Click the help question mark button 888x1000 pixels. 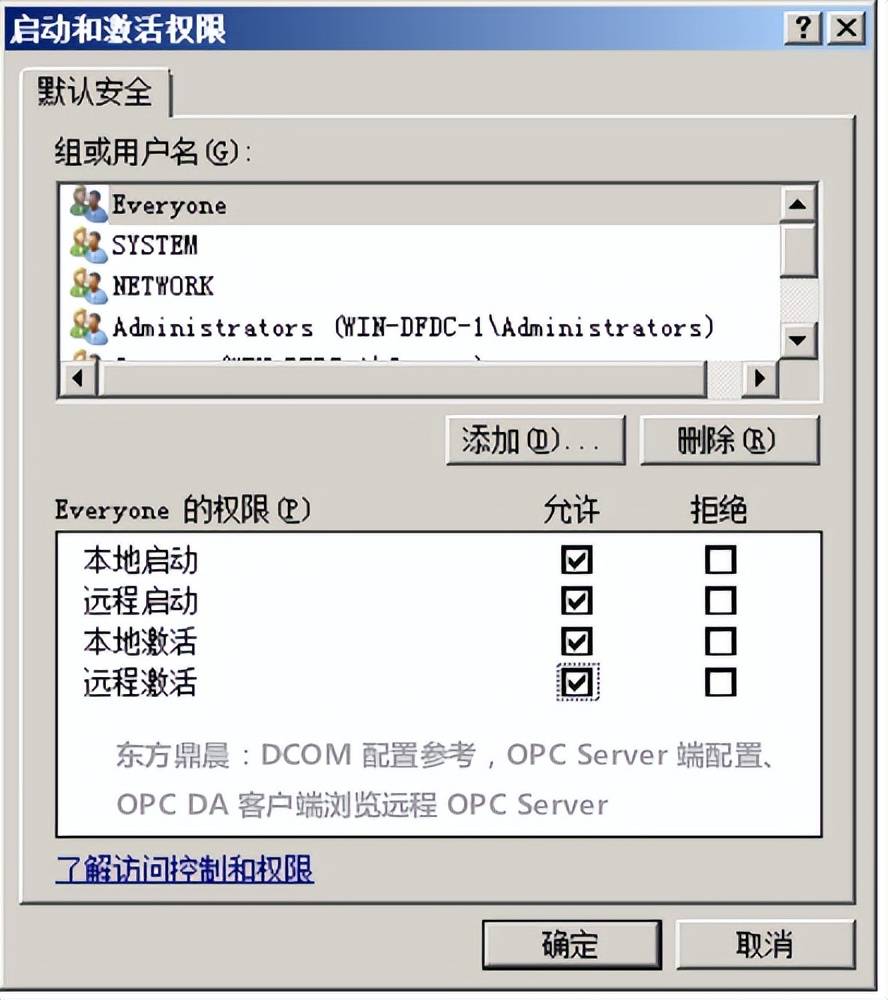[804, 28]
